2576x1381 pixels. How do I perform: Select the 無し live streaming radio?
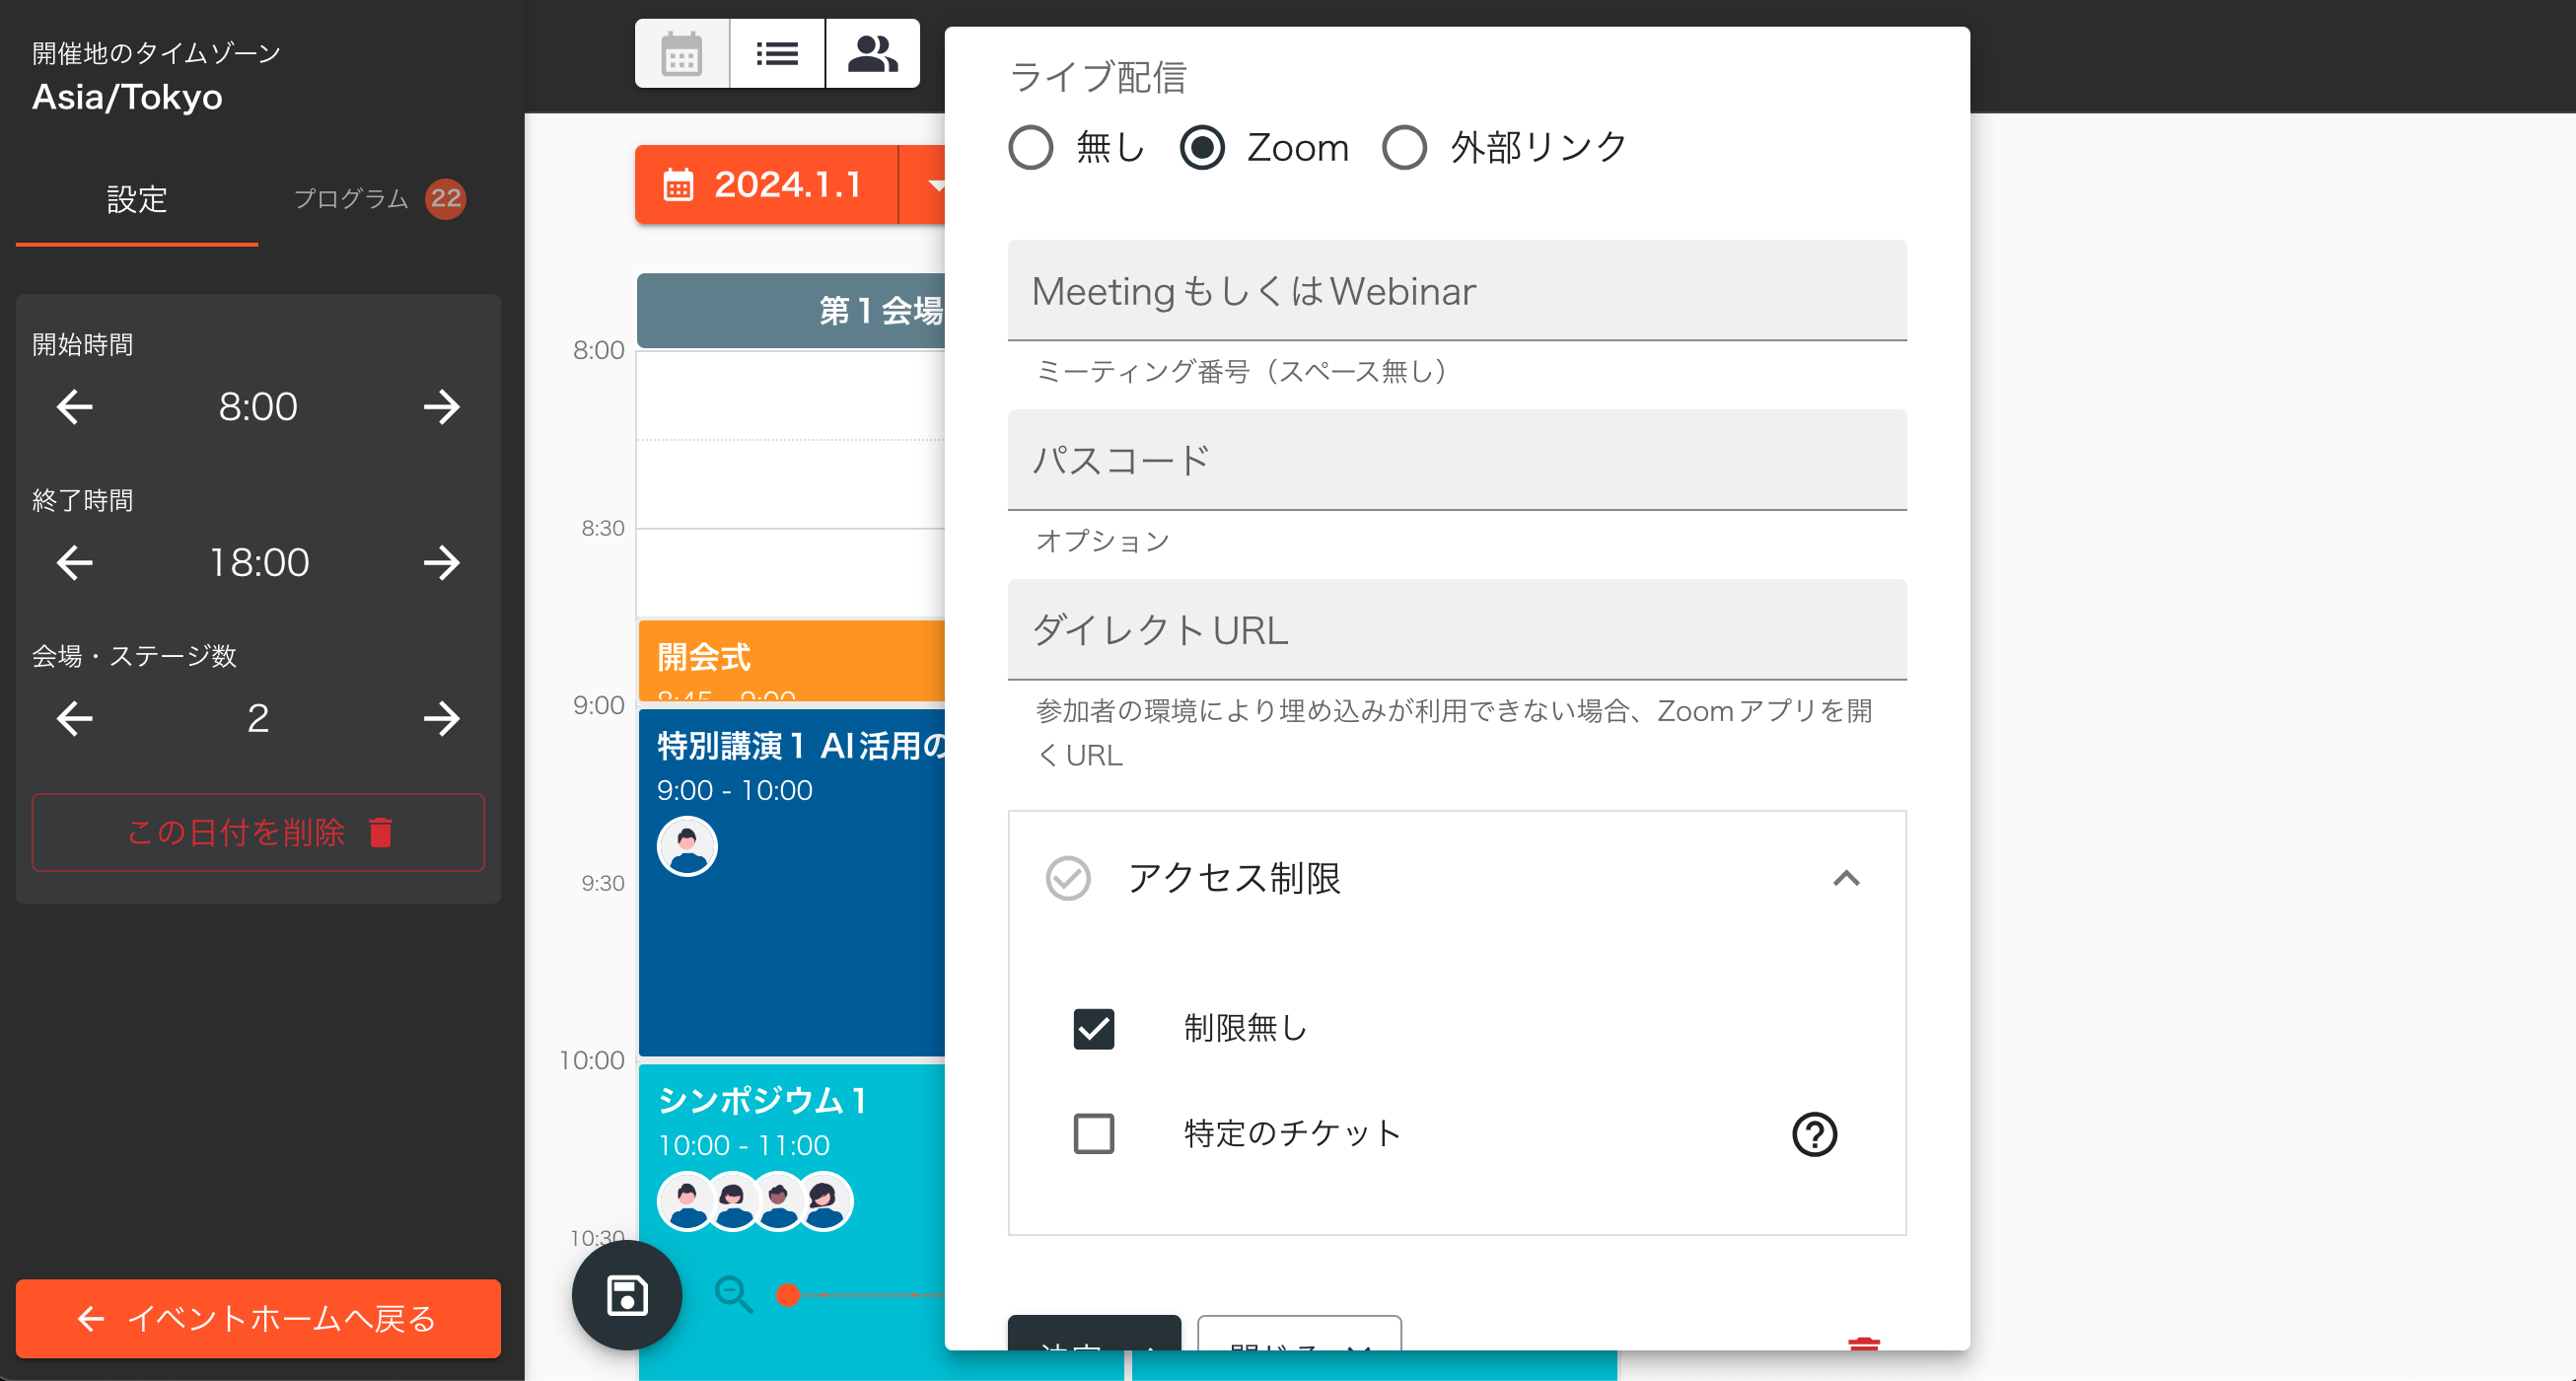1031,148
